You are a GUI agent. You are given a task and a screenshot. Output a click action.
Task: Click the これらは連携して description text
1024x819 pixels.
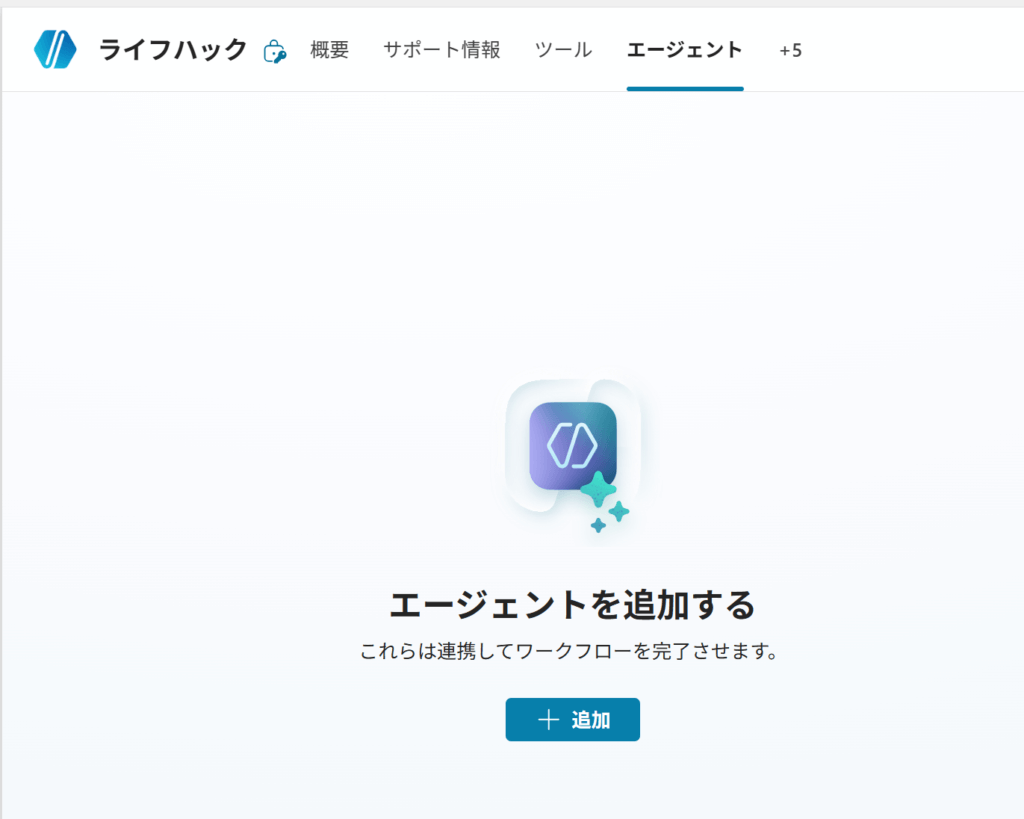pyautogui.click(x=569, y=652)
